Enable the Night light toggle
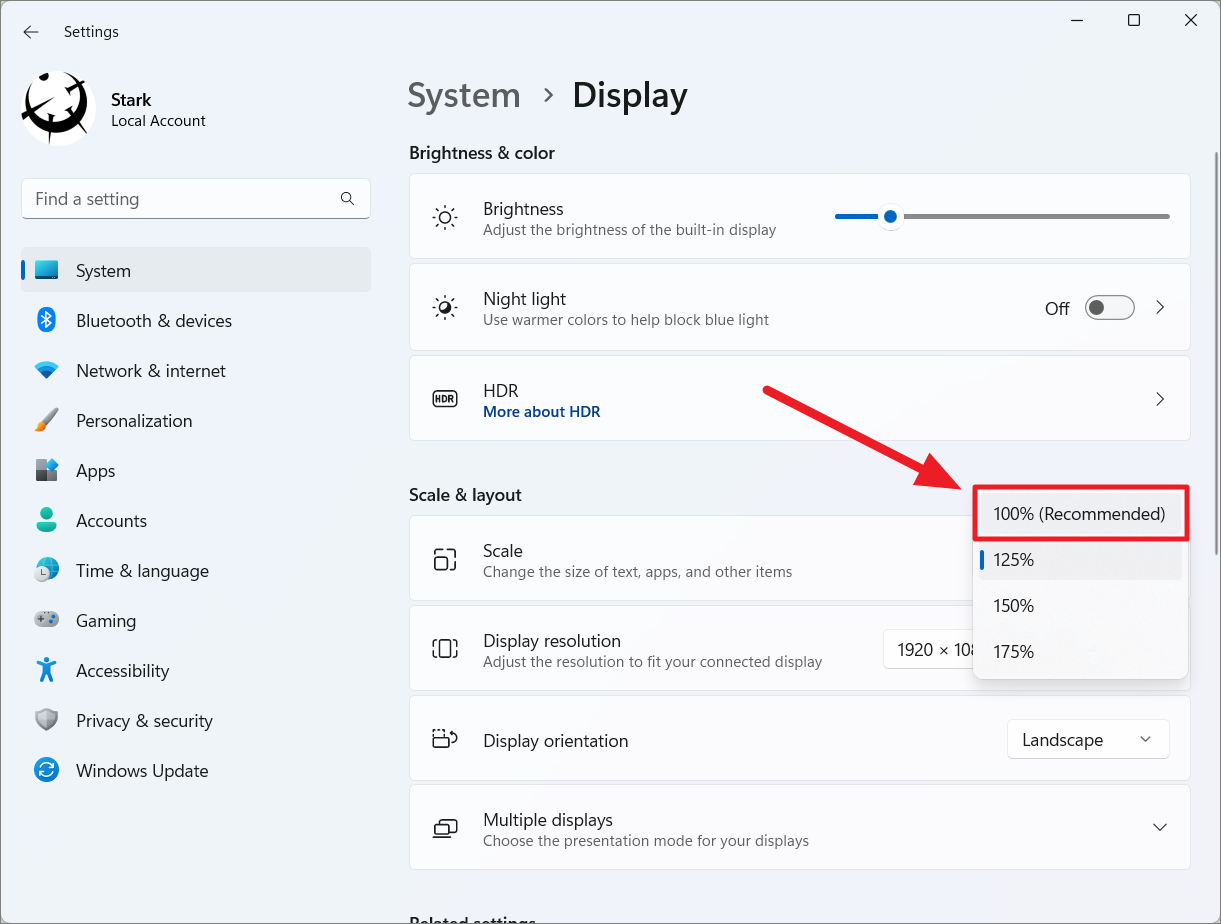The width and height of the screenshot is (1221, 924). coord(1109,308)
